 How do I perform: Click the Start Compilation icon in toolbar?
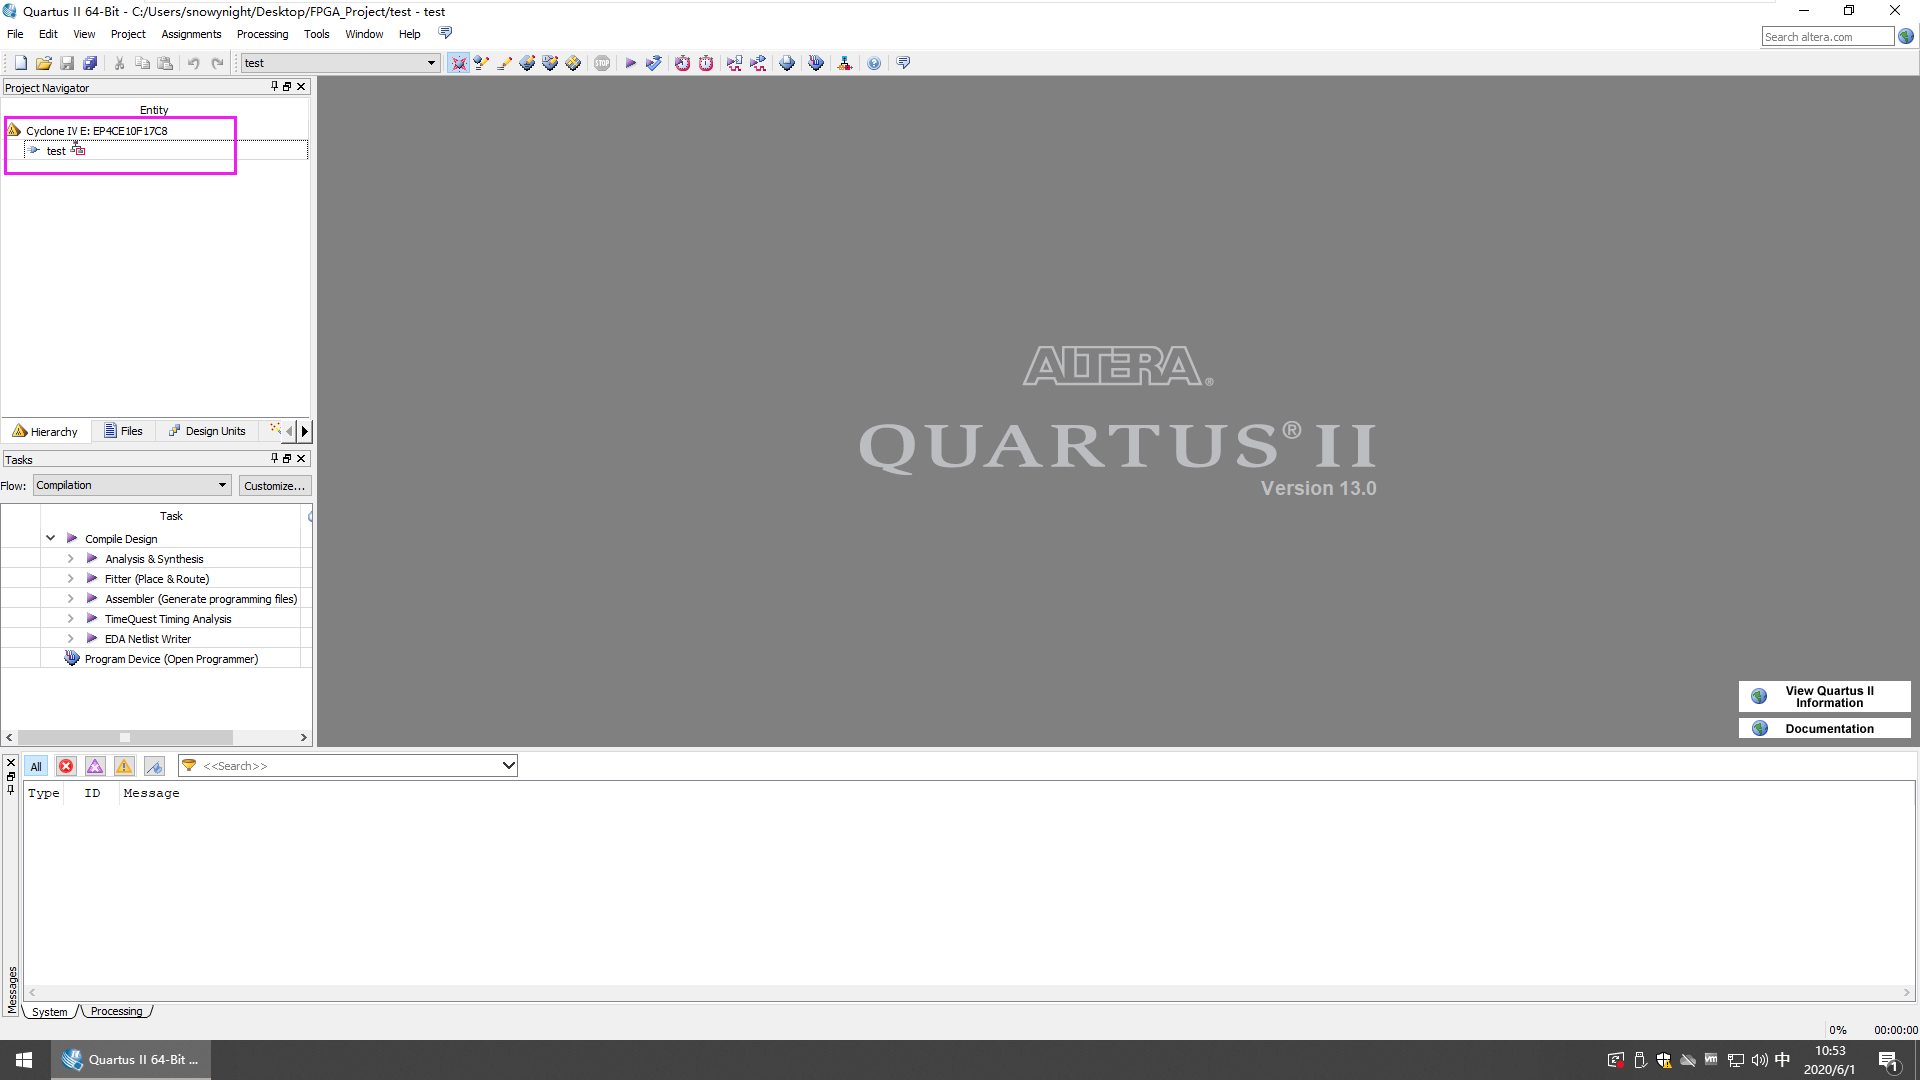coord(632,62)
